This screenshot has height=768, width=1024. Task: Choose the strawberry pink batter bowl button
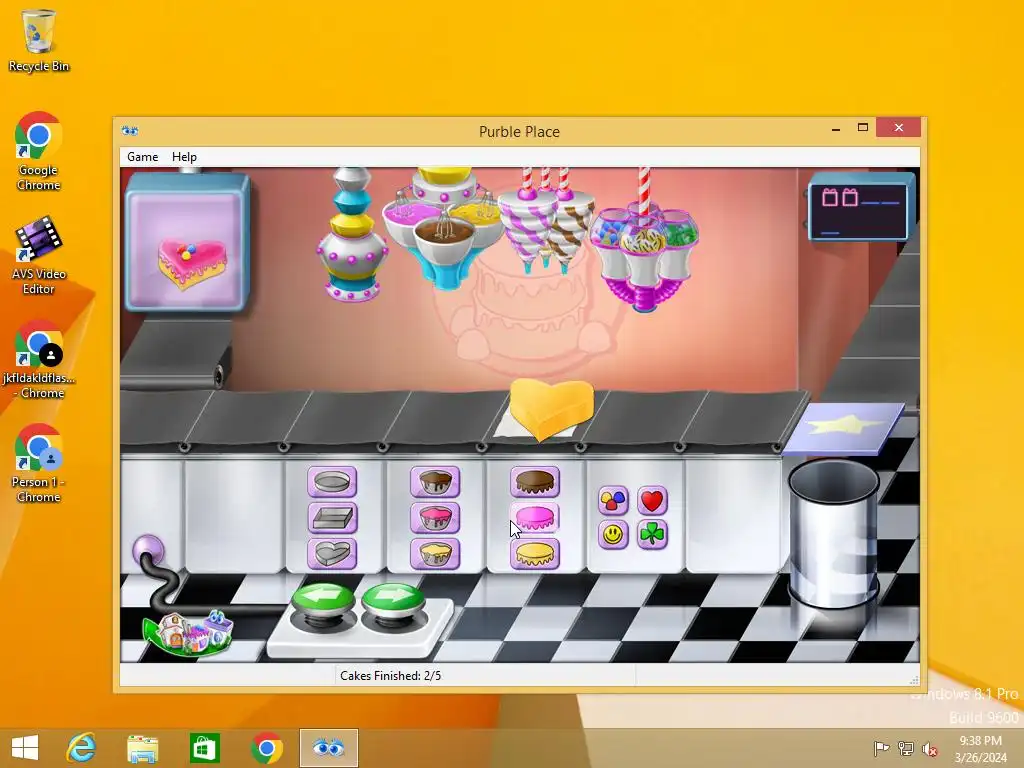tap(435, 518)
